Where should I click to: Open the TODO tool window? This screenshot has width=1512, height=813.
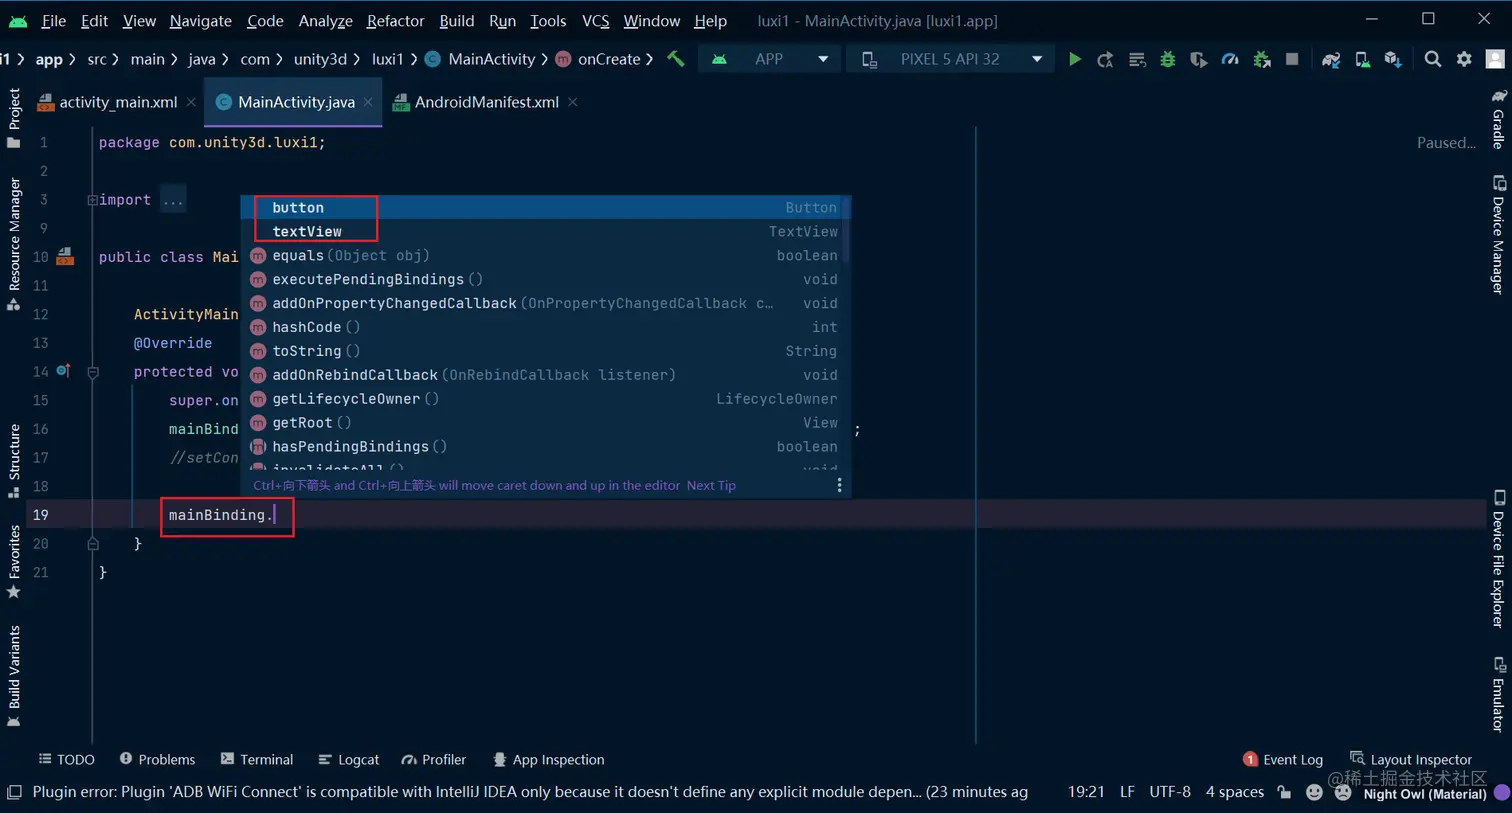tap(66, 759)
